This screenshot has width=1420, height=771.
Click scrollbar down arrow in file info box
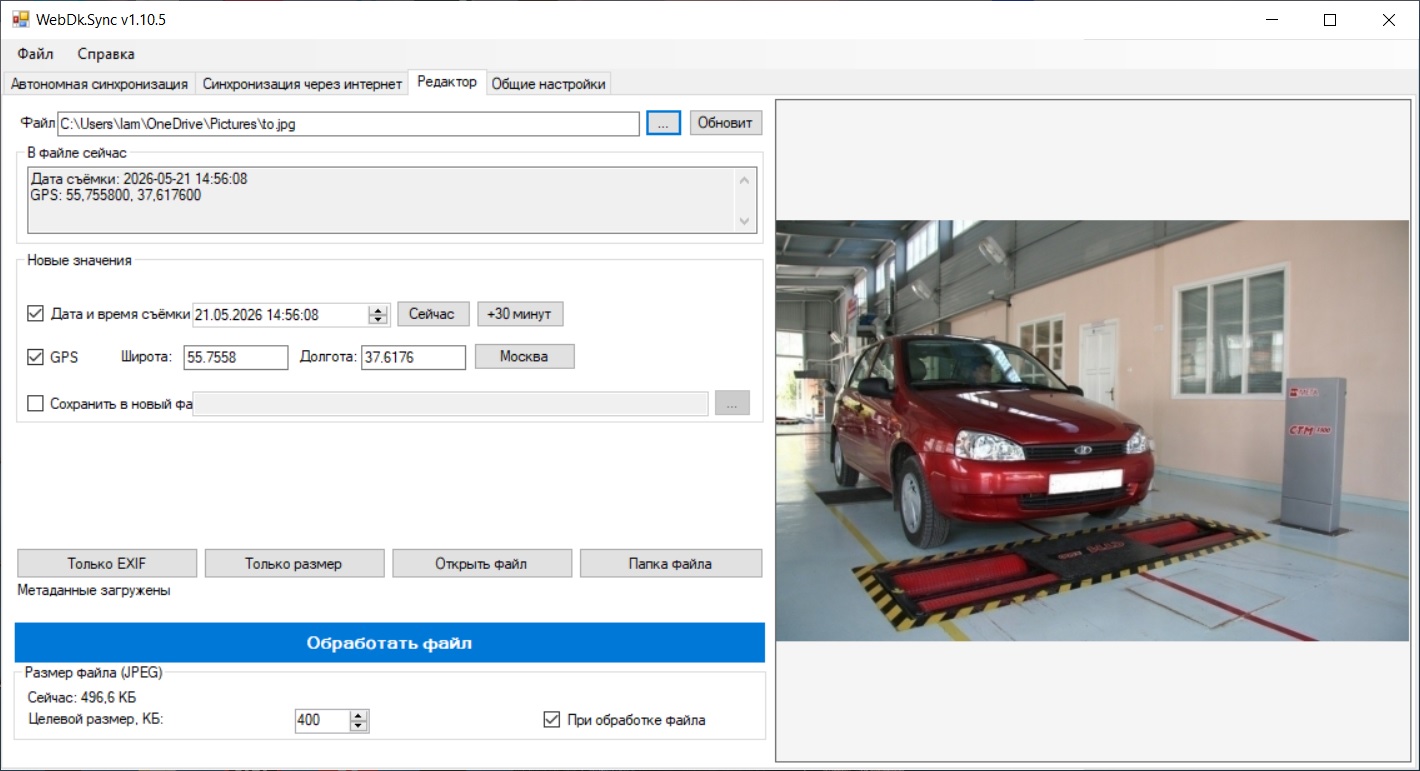743,221
